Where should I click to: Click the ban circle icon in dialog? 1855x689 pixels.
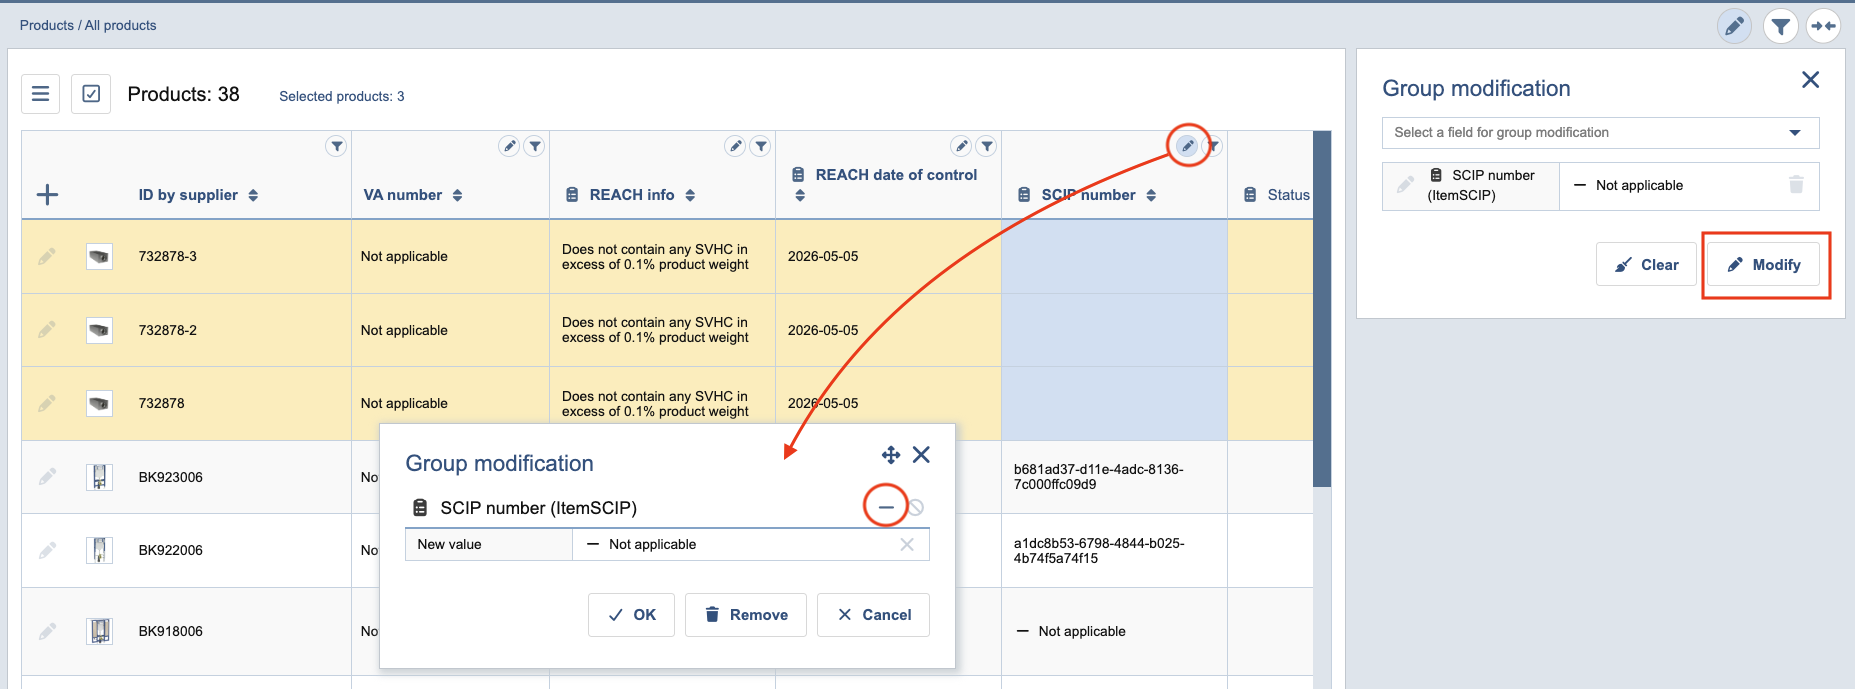(916, 507)
